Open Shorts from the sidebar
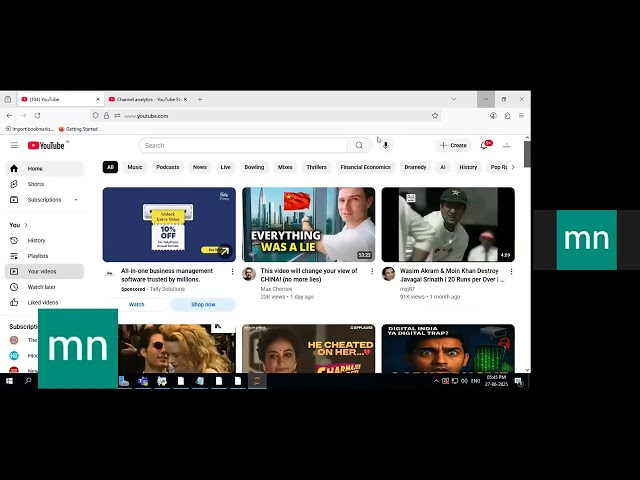The image size is (640, 480). pos(44,184)
